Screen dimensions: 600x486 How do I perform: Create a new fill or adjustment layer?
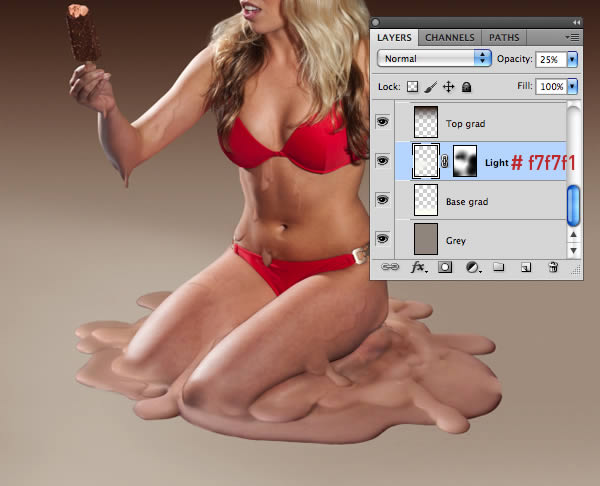(x=473, y=267)
